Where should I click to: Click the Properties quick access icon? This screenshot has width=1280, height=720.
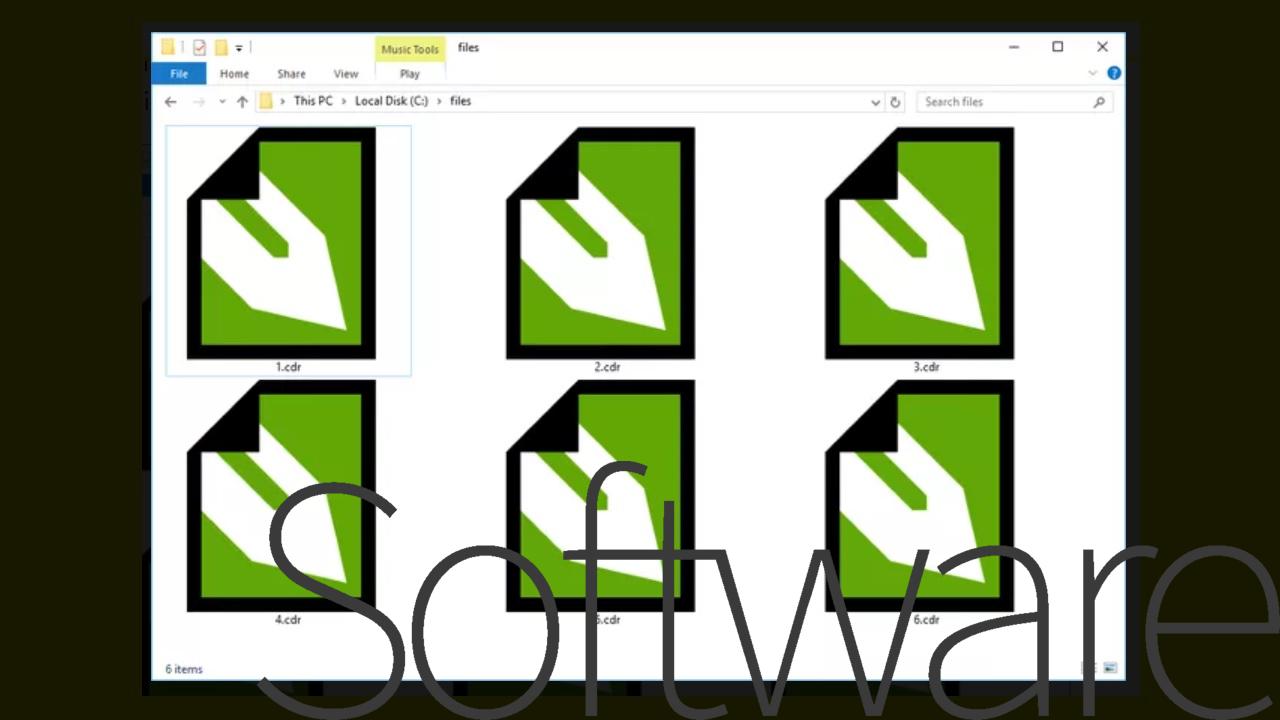(x=199, y=47)
